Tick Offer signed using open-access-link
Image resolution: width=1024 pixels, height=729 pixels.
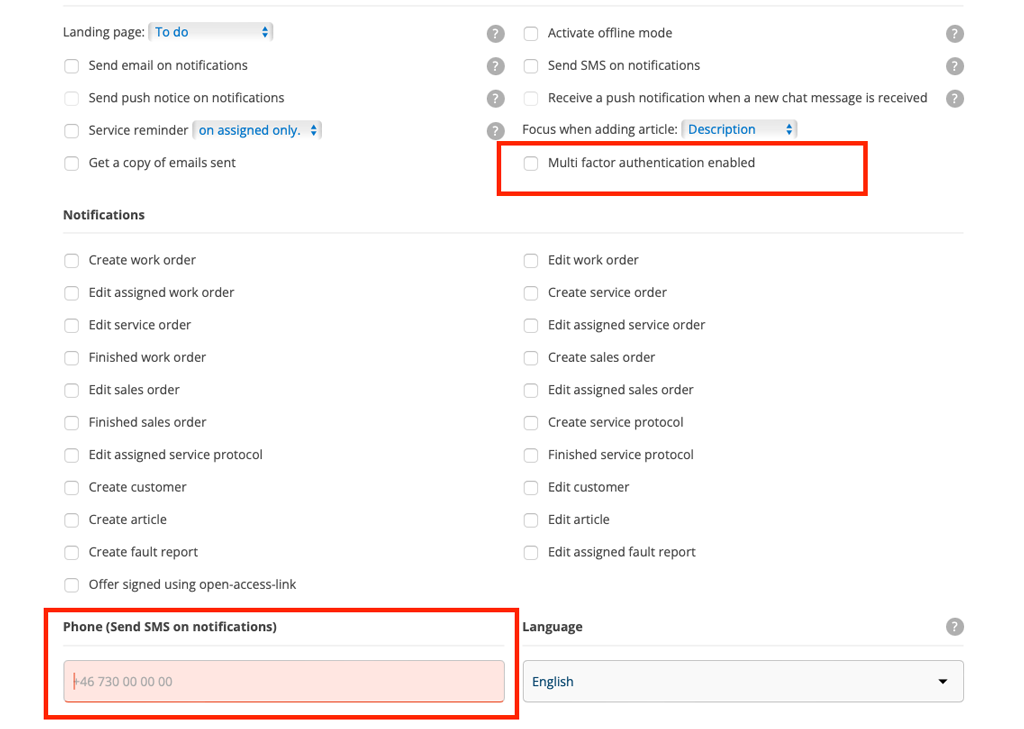tap(72, 585)
